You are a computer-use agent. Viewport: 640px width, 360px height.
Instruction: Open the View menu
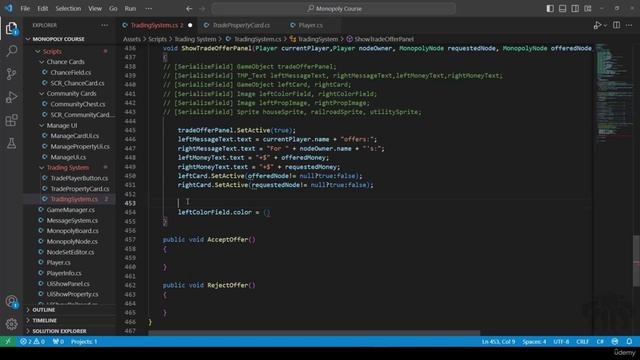coord(95,9)
